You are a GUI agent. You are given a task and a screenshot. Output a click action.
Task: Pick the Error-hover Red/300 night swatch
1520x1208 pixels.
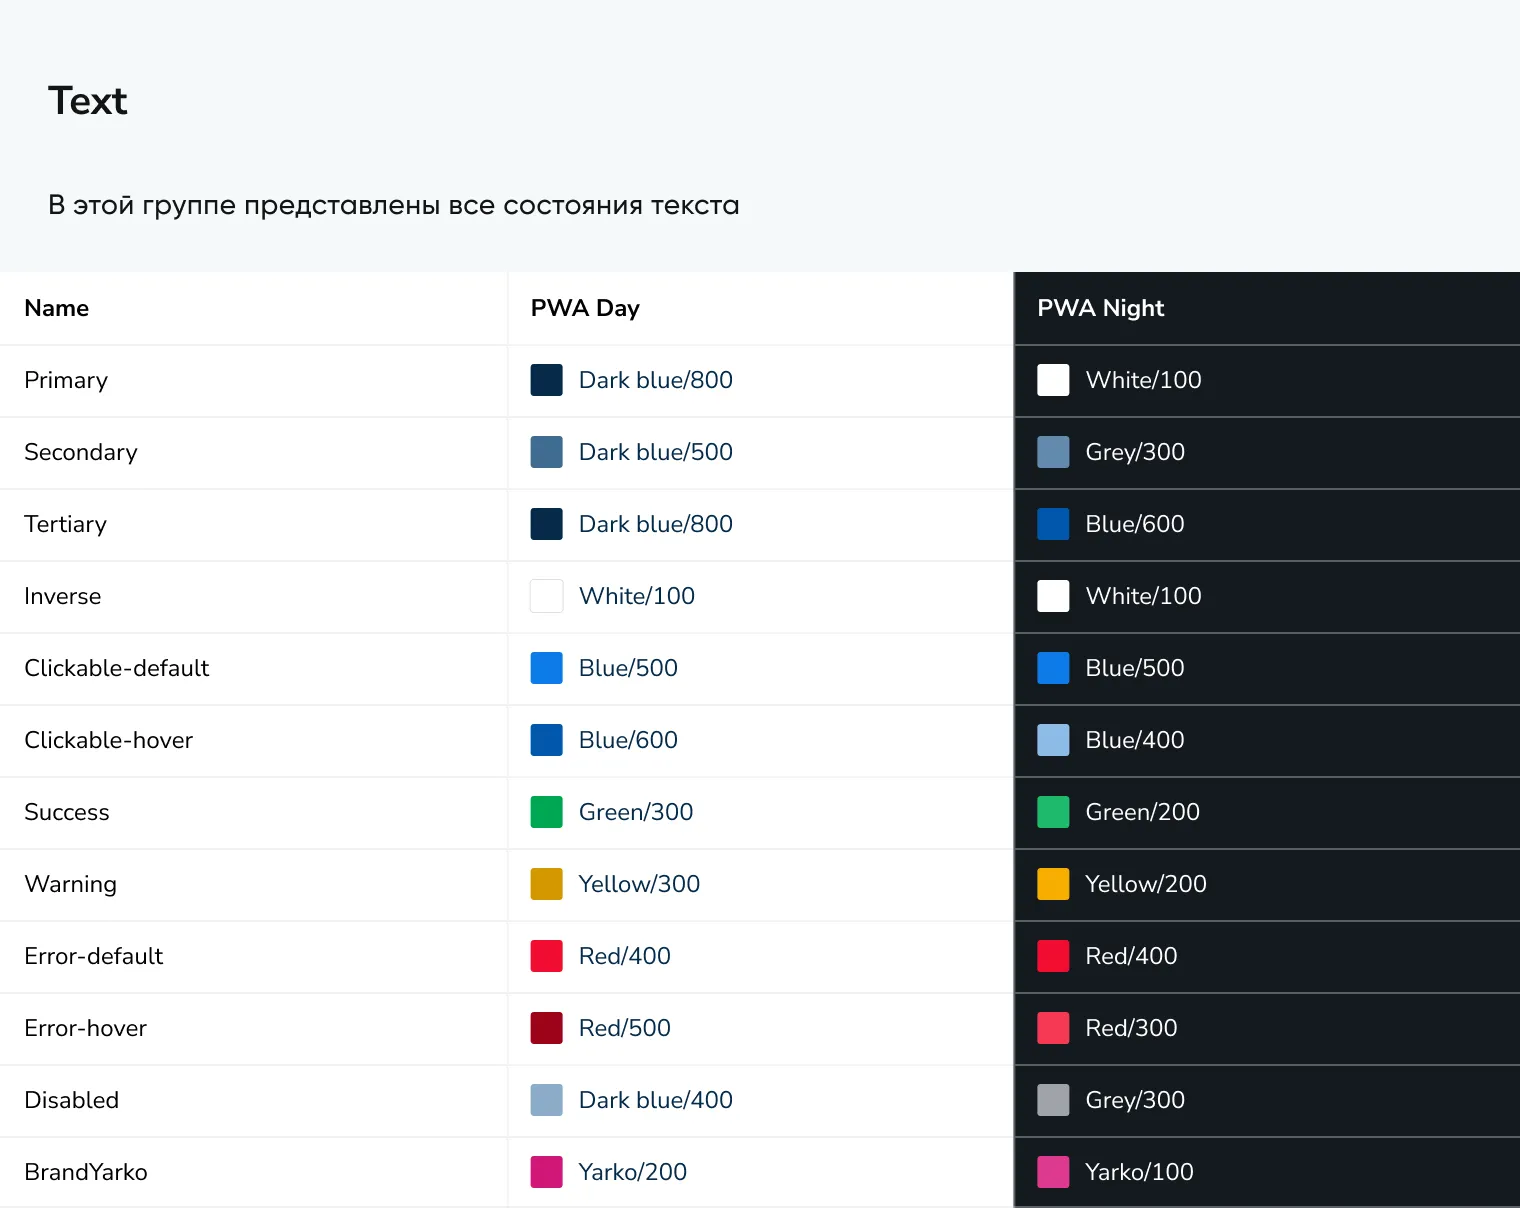(x=1053, y=1028)
